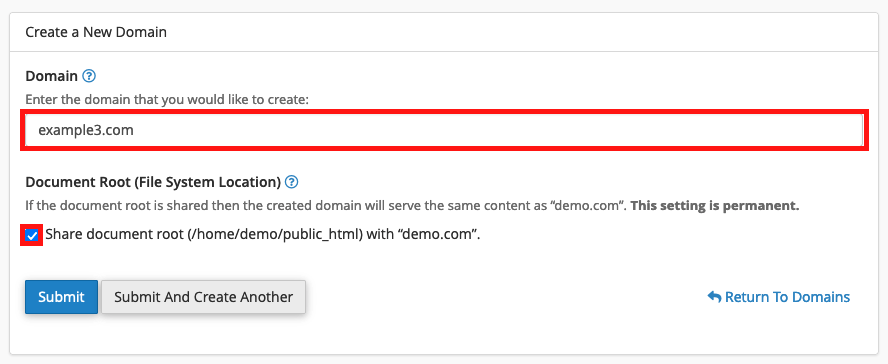Follow the Return To Domains link
The height and width of the screenshot is (364, 888).
pyautogui.click(x=779, y=297)
